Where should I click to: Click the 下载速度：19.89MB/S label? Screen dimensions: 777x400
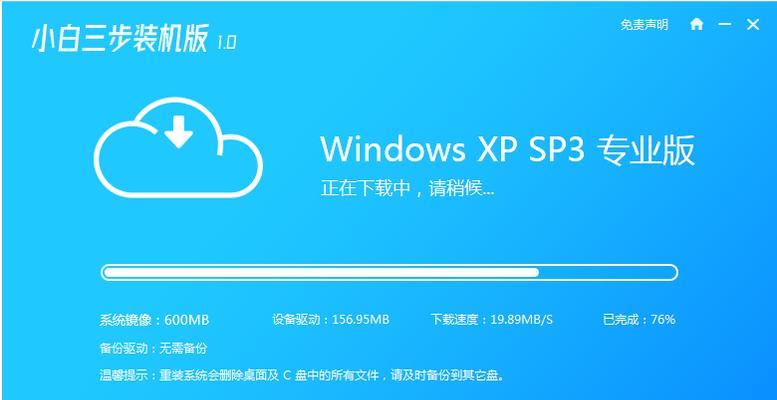pyautogui.click(x=492, y=320)
